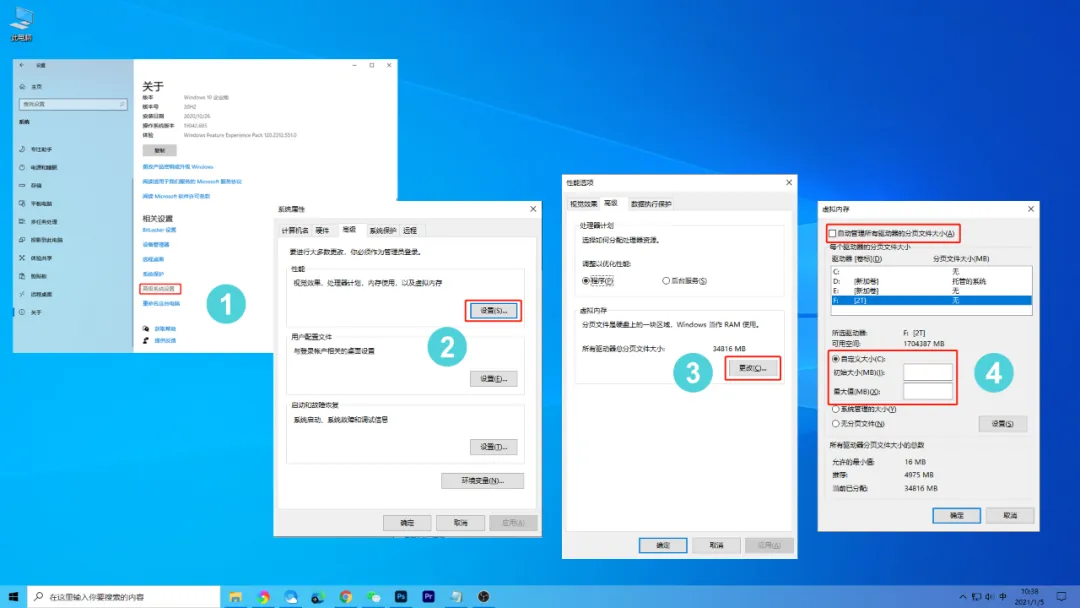
Task: Click the Settings search box
Action: (73, 104)
